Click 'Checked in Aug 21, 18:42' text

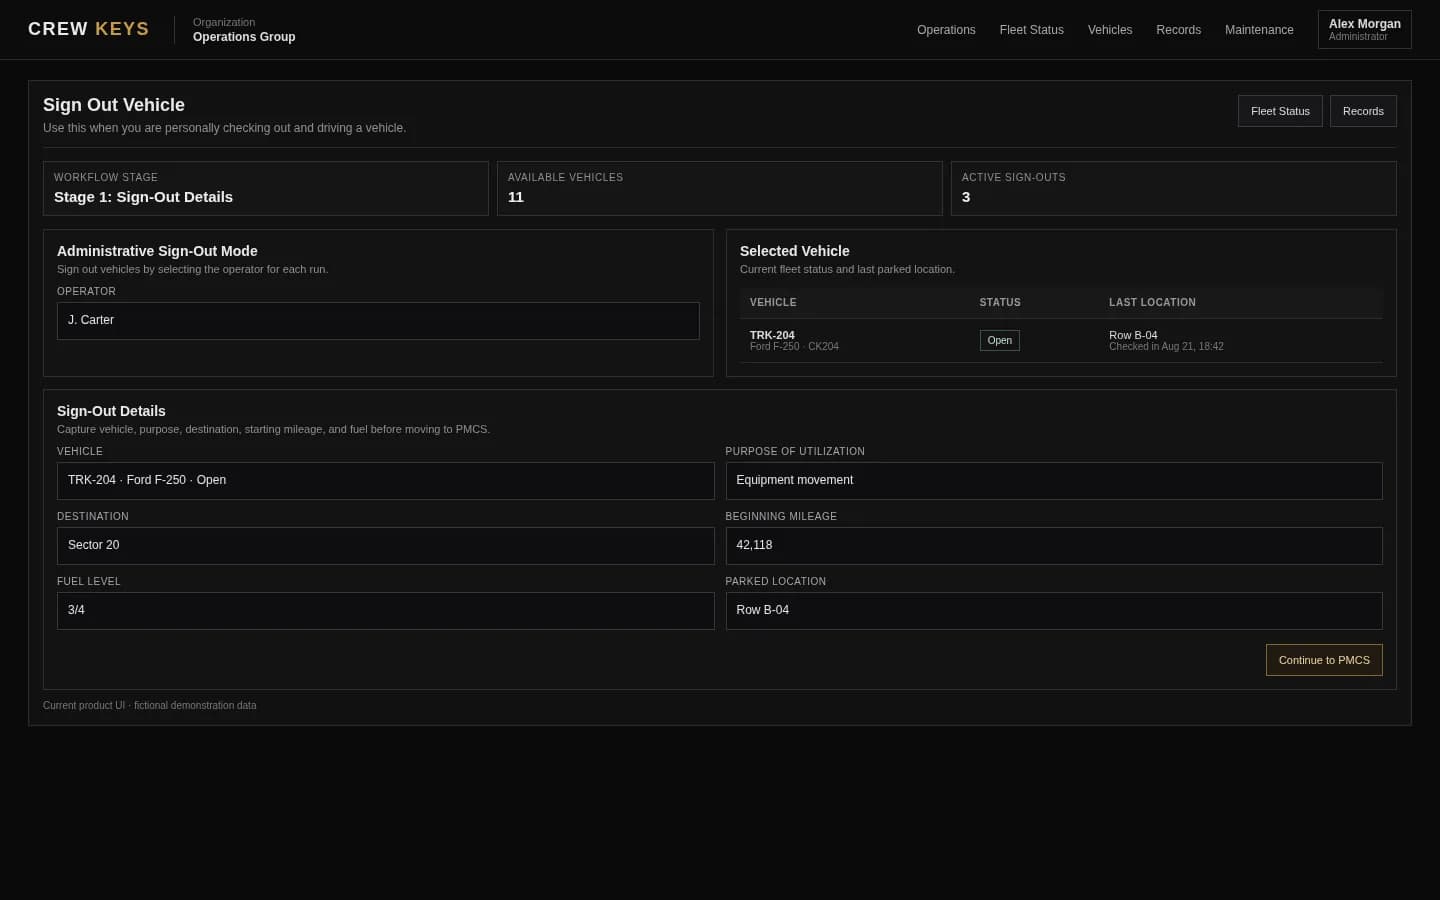click(1166, 347)
